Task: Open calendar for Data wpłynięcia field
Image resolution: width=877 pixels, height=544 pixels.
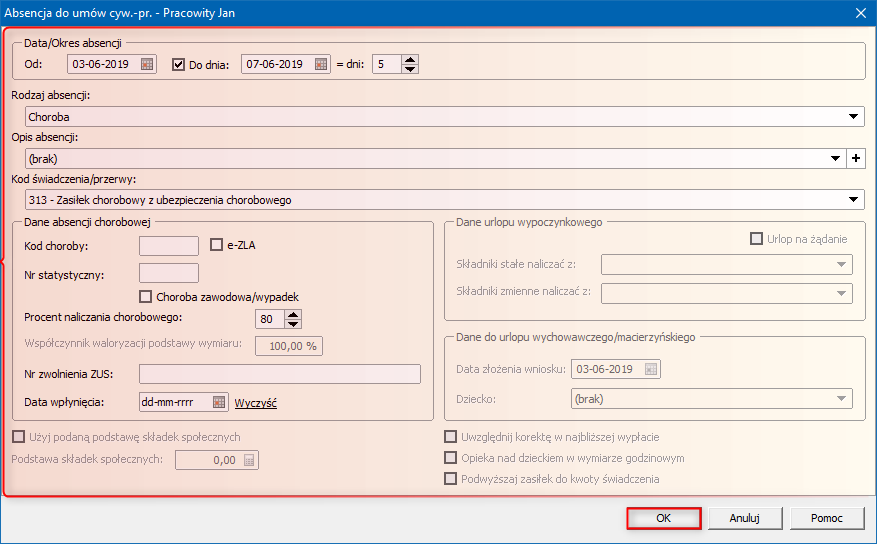Action: click(x=219, y=402)
